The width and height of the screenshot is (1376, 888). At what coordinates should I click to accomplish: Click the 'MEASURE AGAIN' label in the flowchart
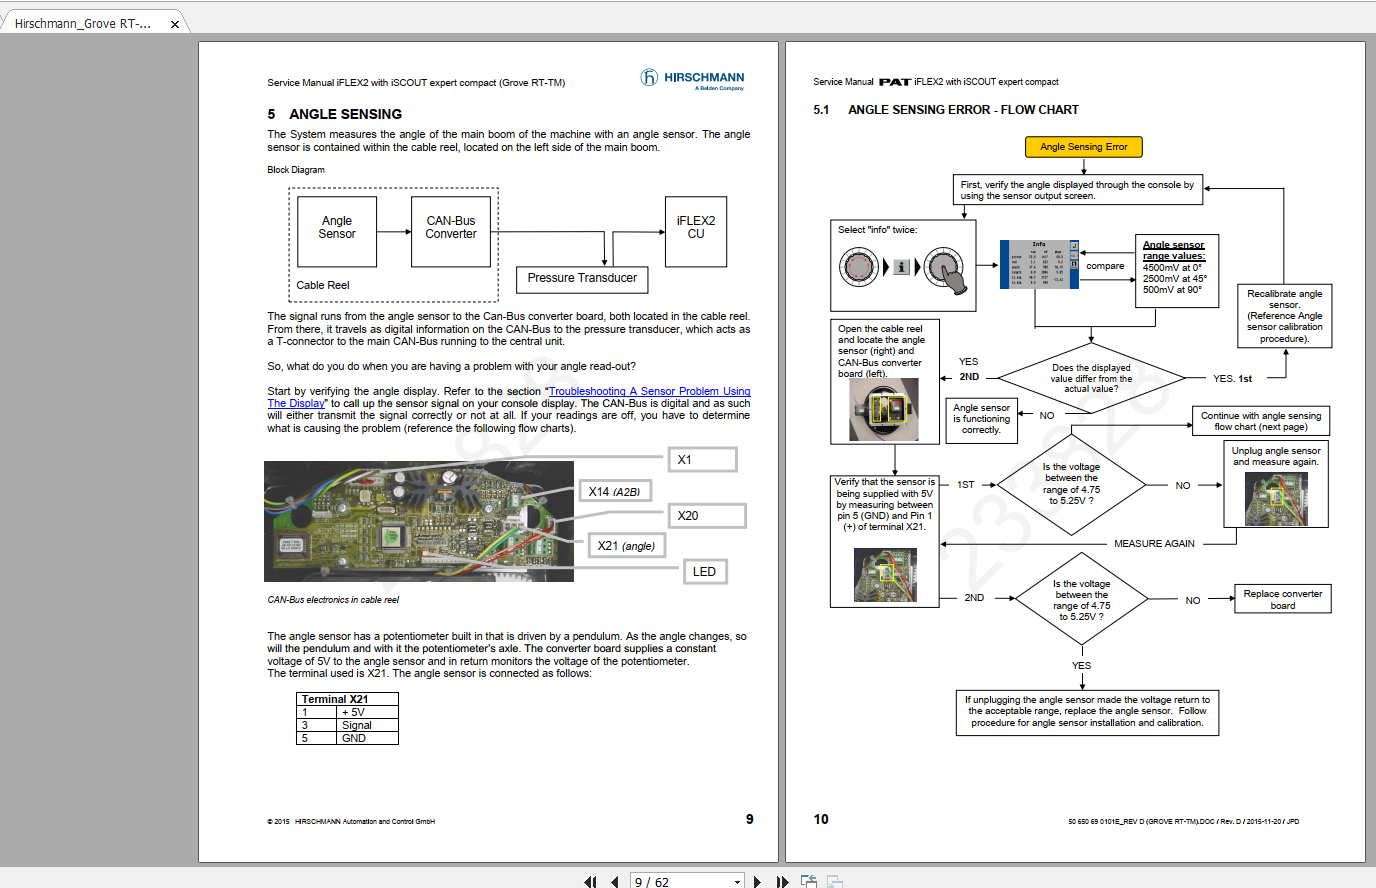1154,544
